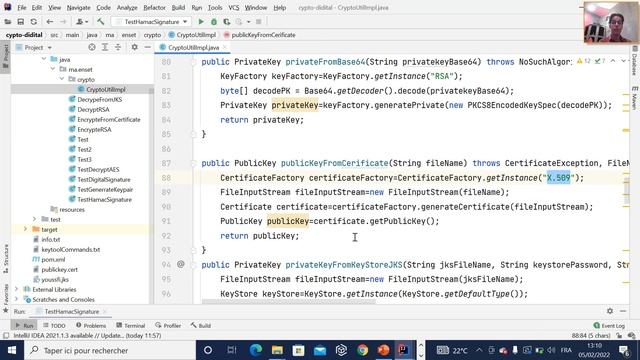
Task: Hide the Run tool window
Action: click(x=623, y=311)
